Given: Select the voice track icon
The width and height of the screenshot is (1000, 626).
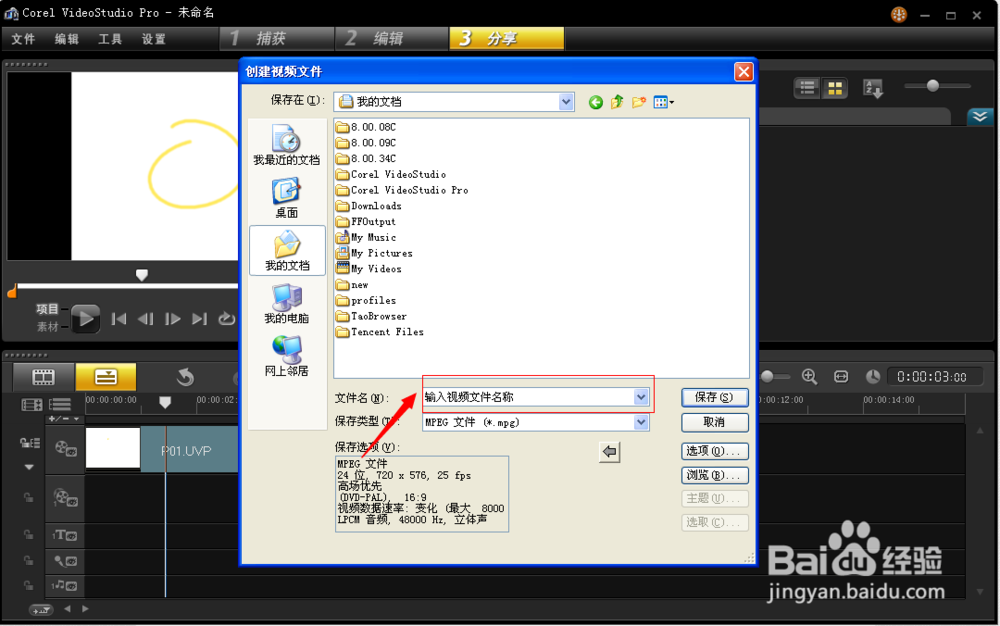Looking at the screenshot, I should (x=65, y=561).
